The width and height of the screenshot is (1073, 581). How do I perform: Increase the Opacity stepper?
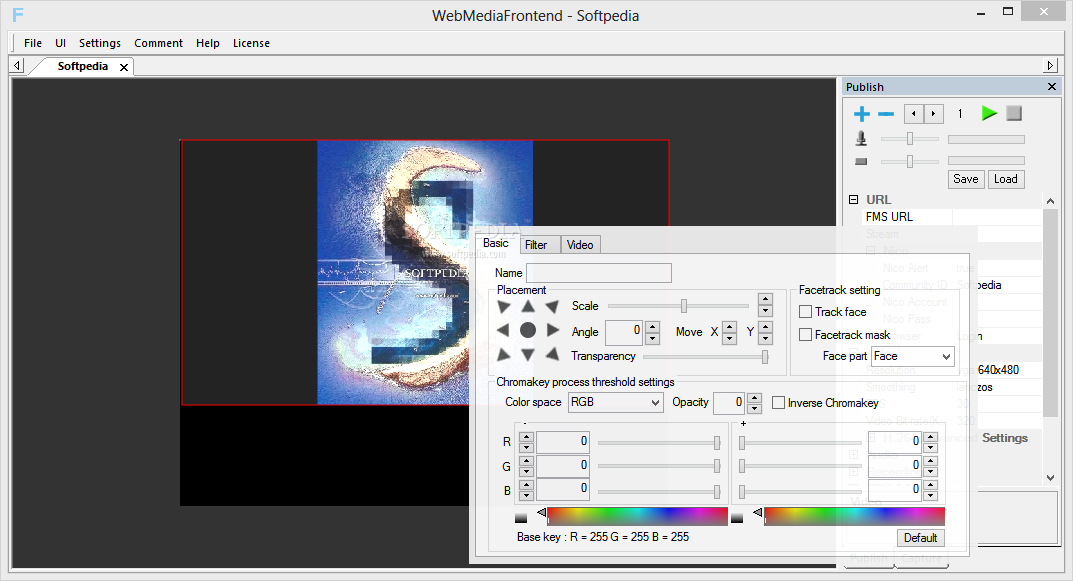click(x=754, y=398)
